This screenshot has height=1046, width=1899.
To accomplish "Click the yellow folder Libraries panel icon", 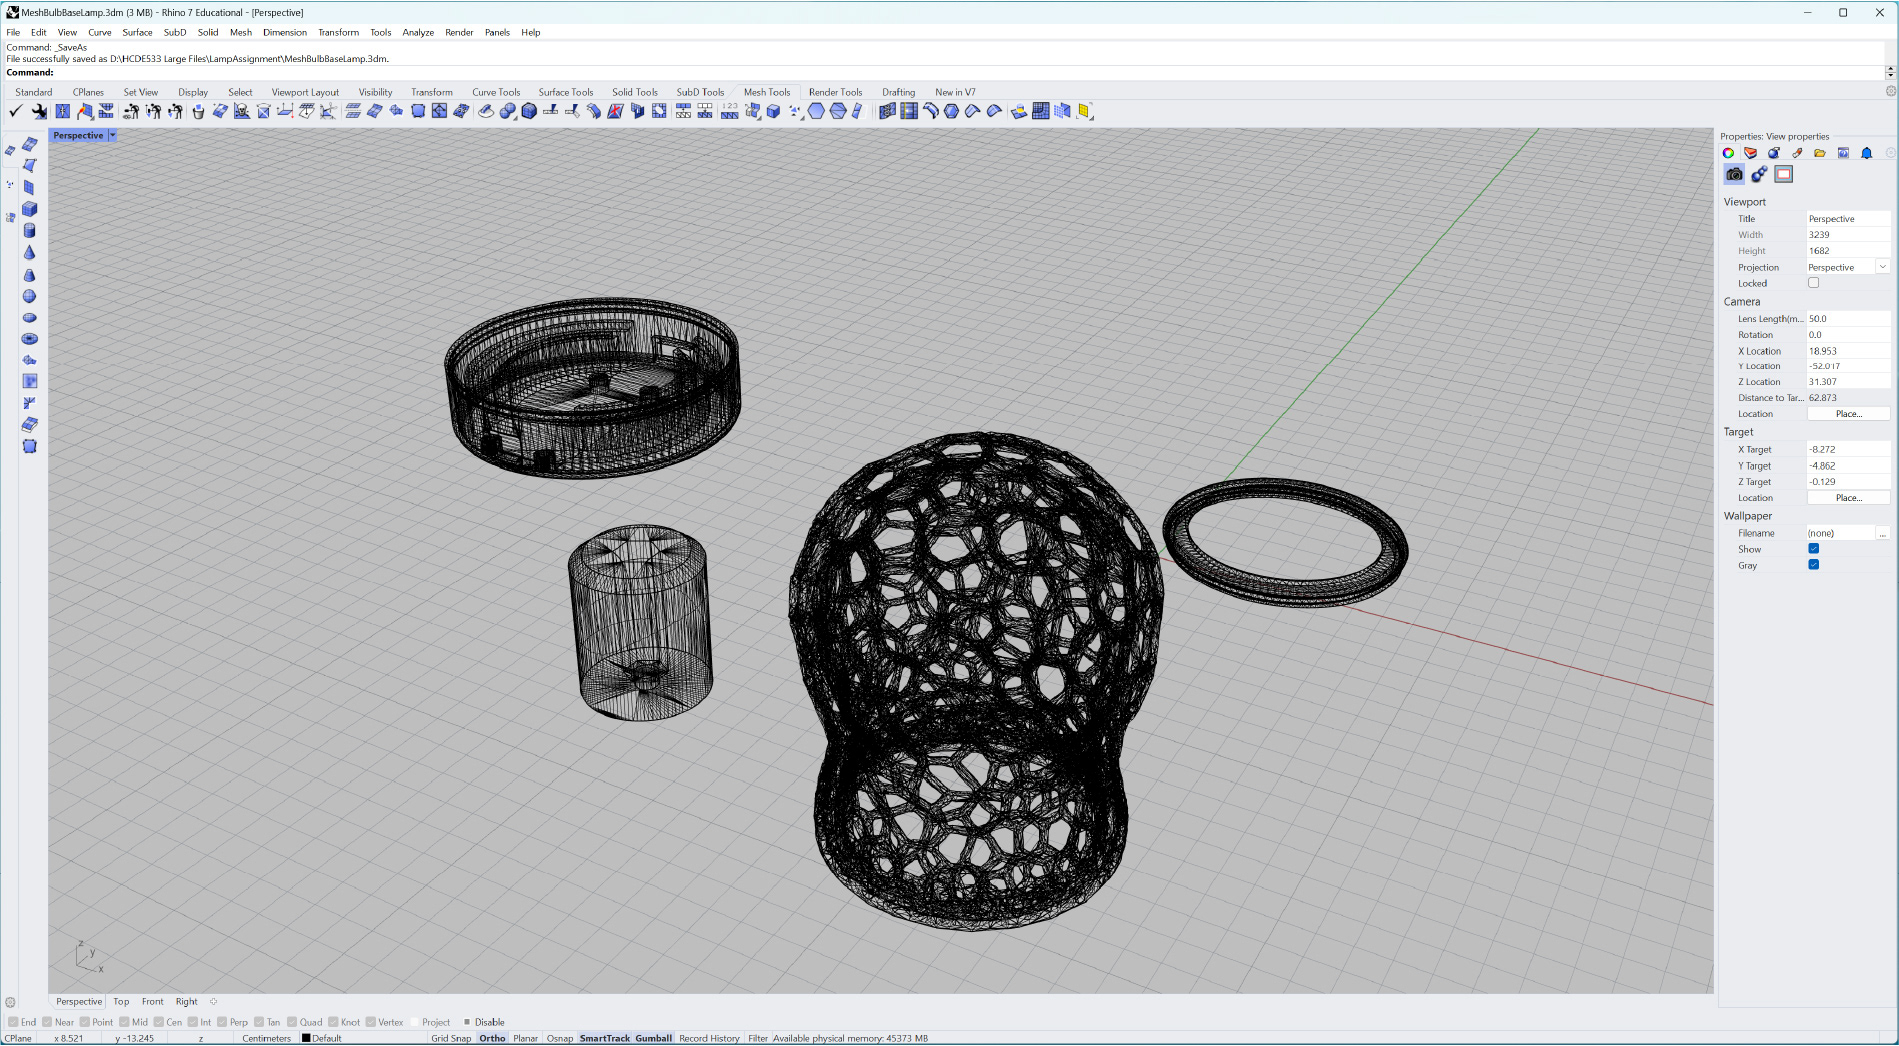I will point(1820,153).
